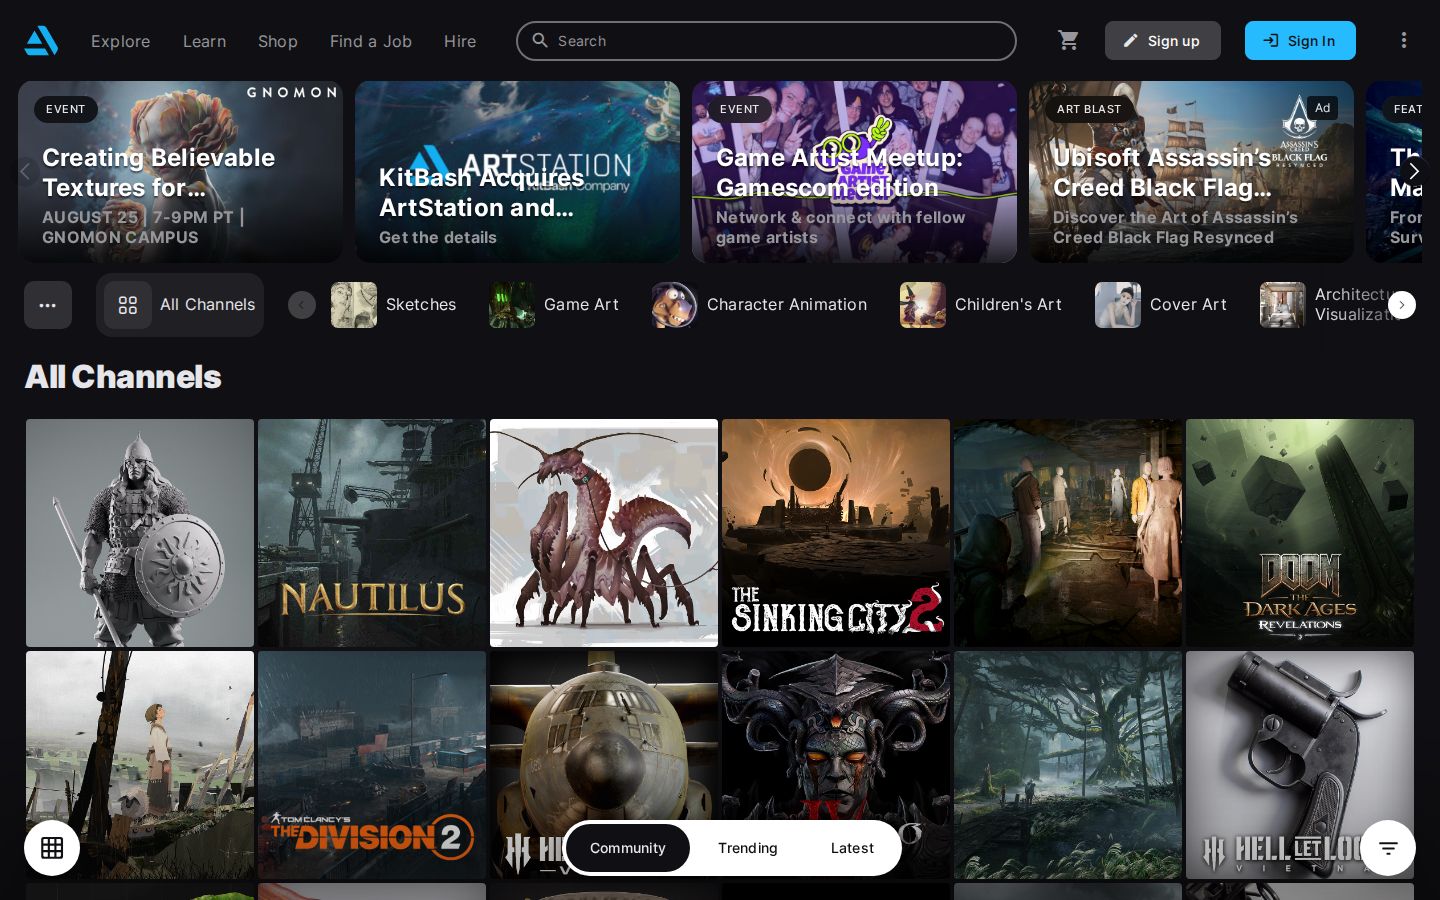Open the channel options ellipsis button

click(x=48, y=305)
